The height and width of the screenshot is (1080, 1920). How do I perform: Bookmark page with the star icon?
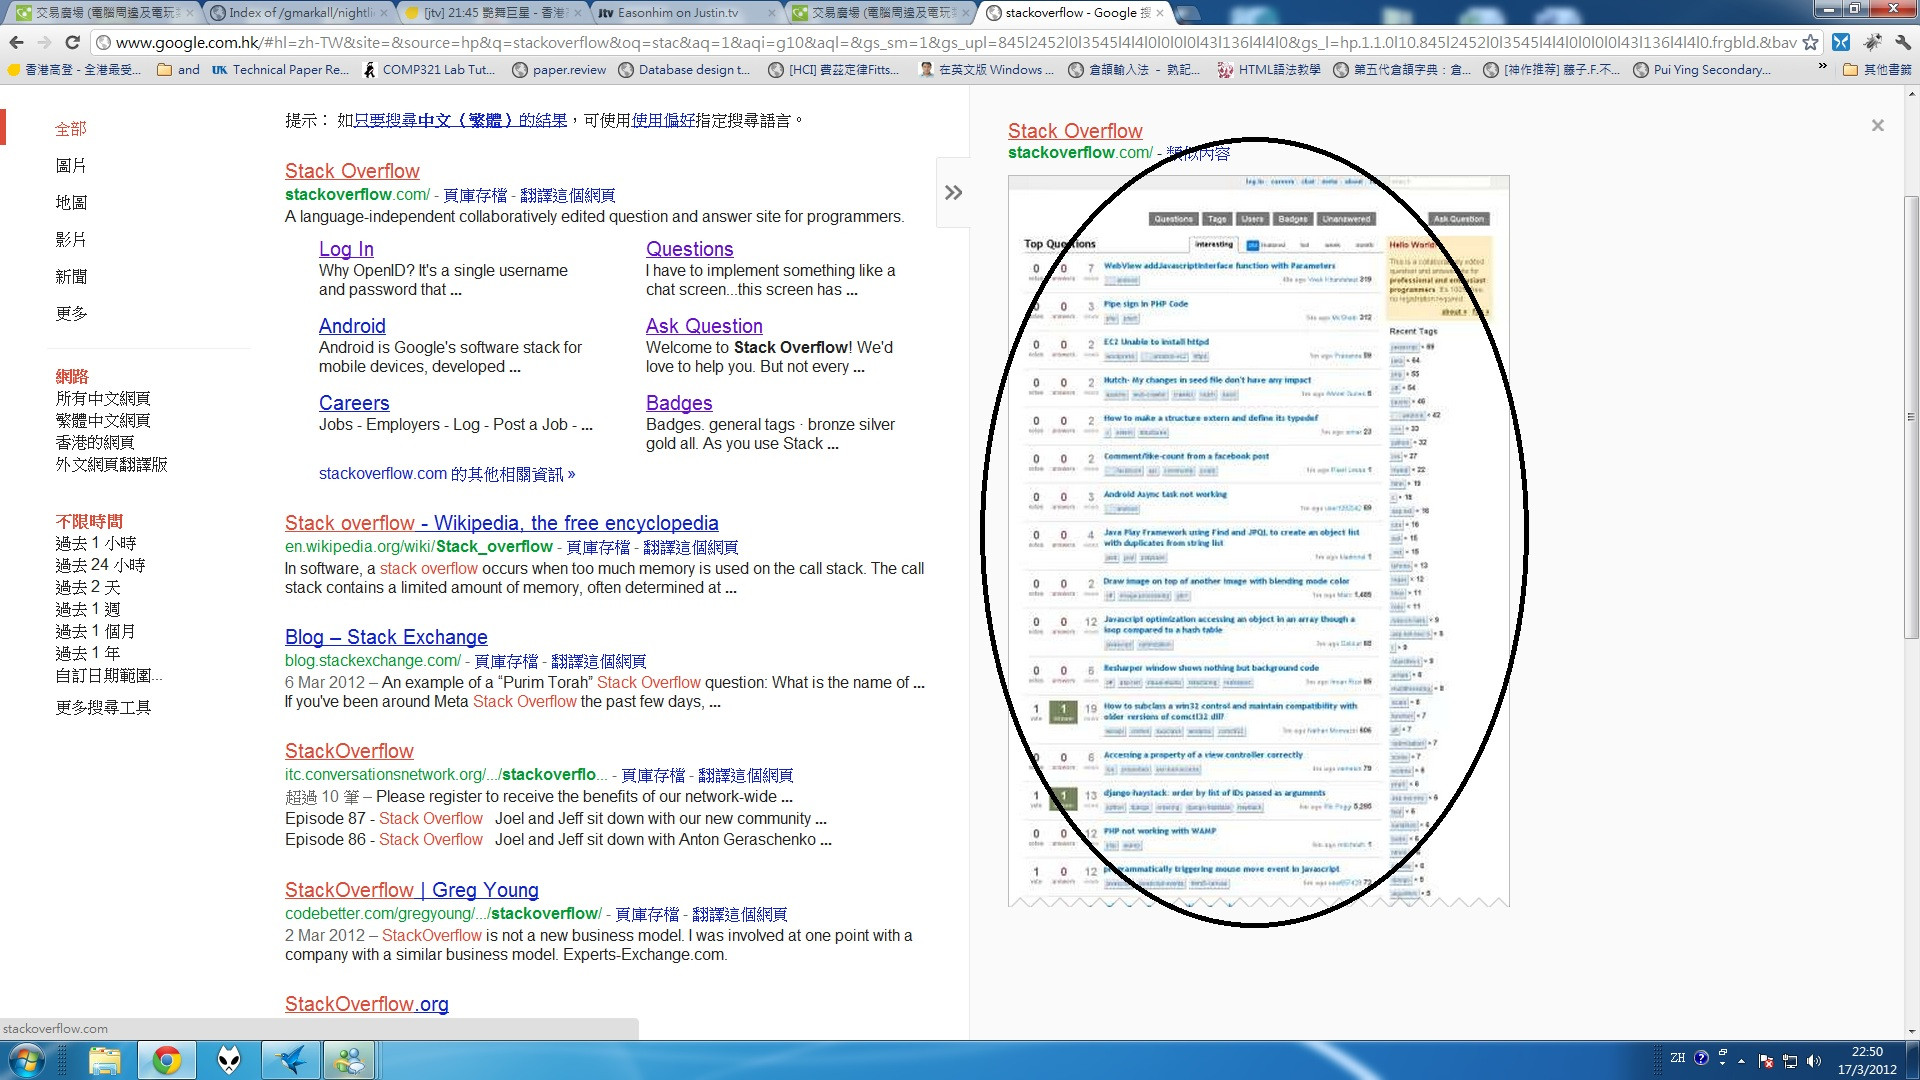(1810, 42)
